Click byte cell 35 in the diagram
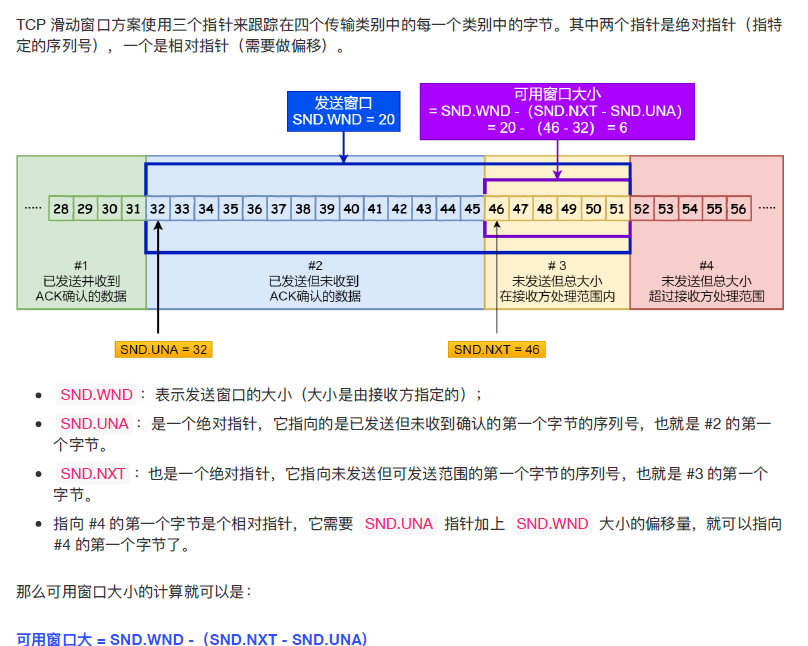 pyautogui.click(x=230, y=209)
